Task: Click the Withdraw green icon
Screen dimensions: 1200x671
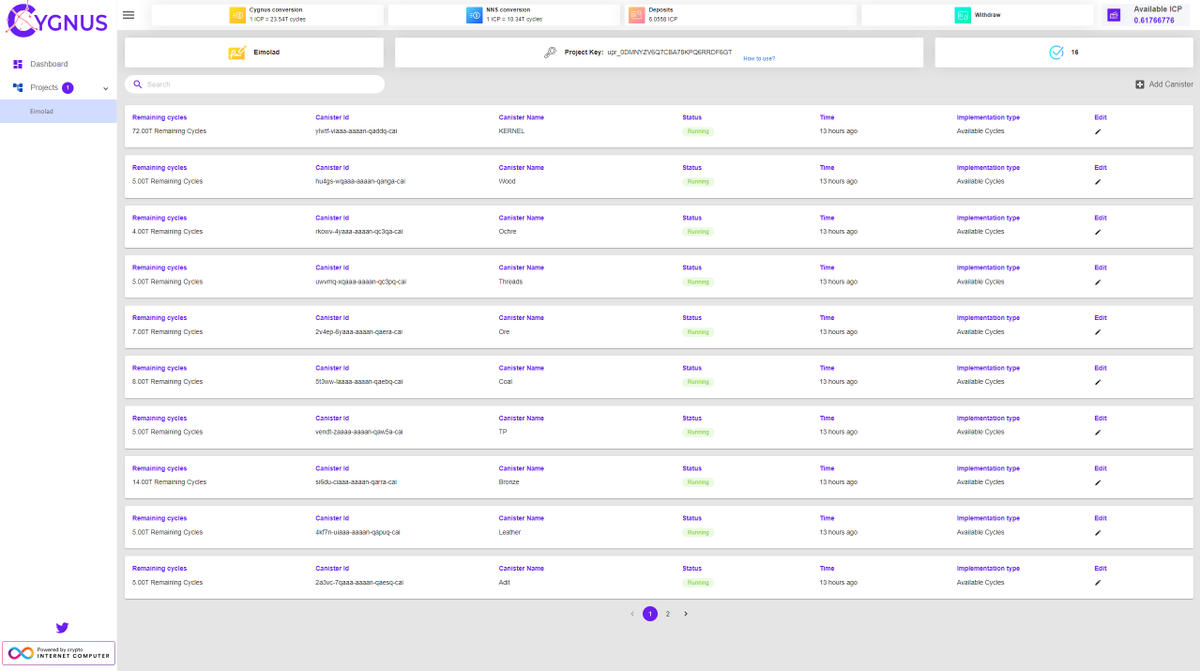Action: 962,15
